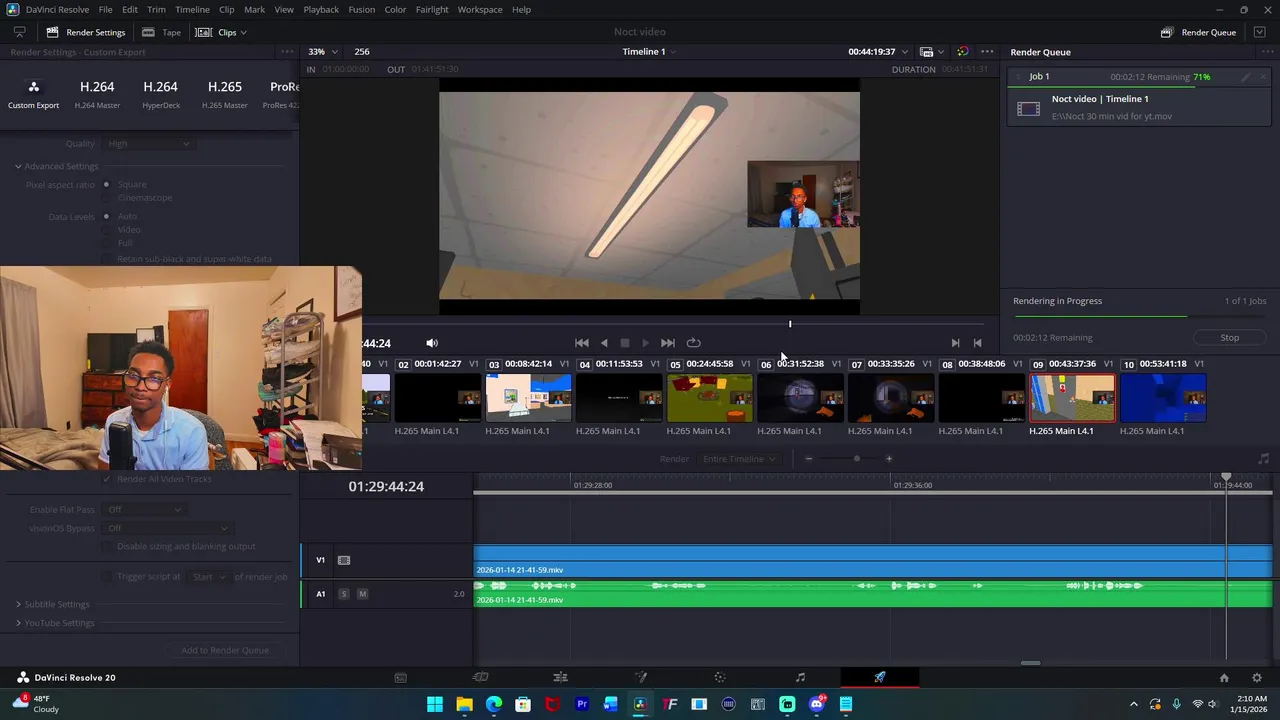Open the Quality dropdown
Viewport: 1280px width, 720px height.
[x=147, y=144]
